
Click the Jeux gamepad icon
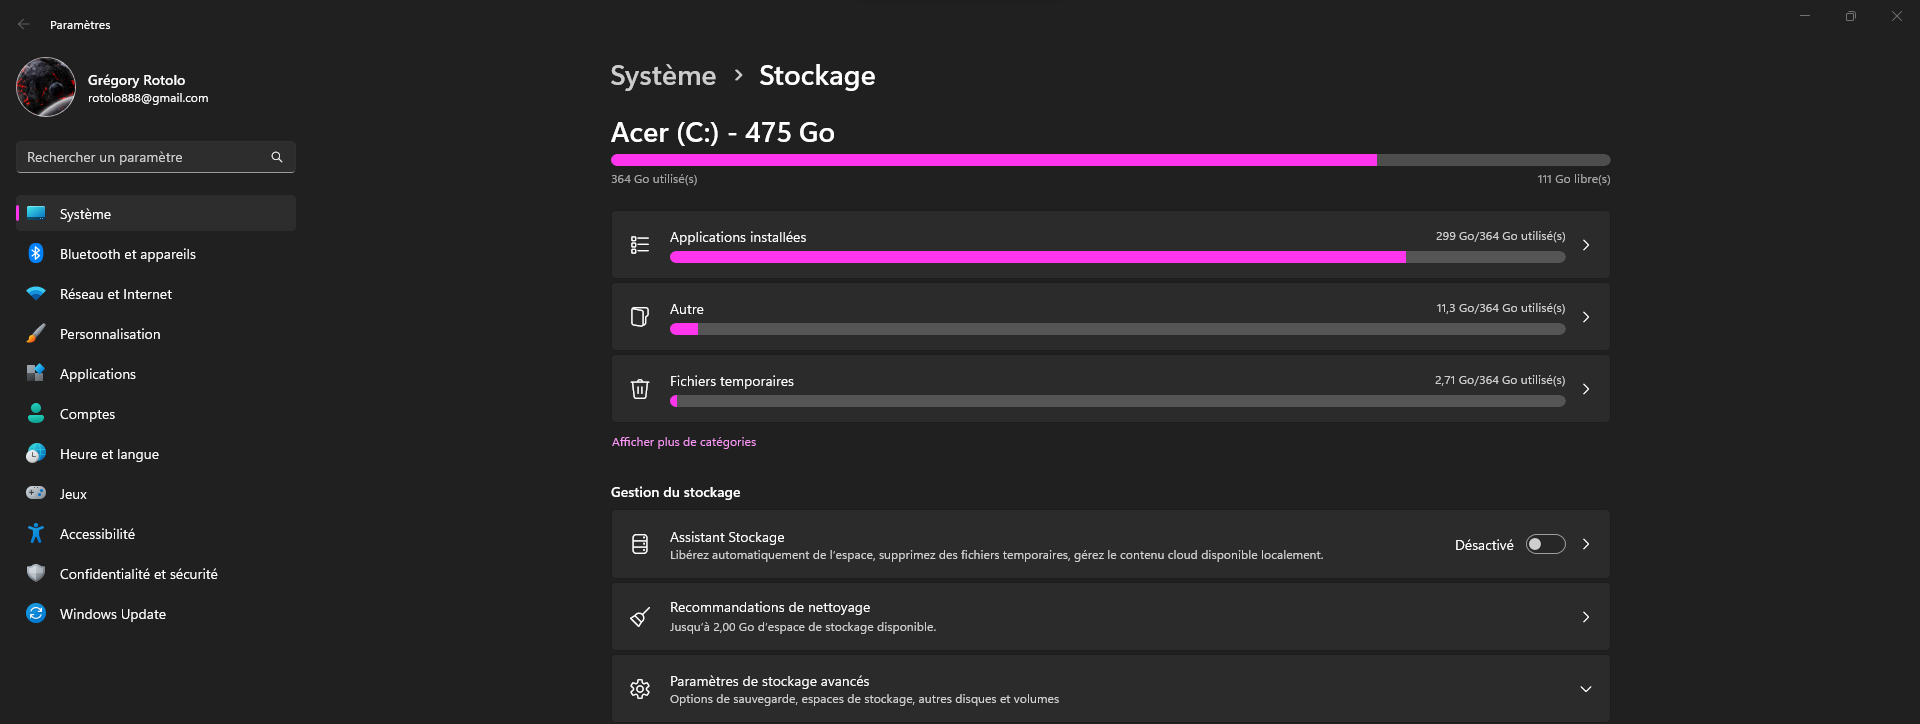click(36, 493)
